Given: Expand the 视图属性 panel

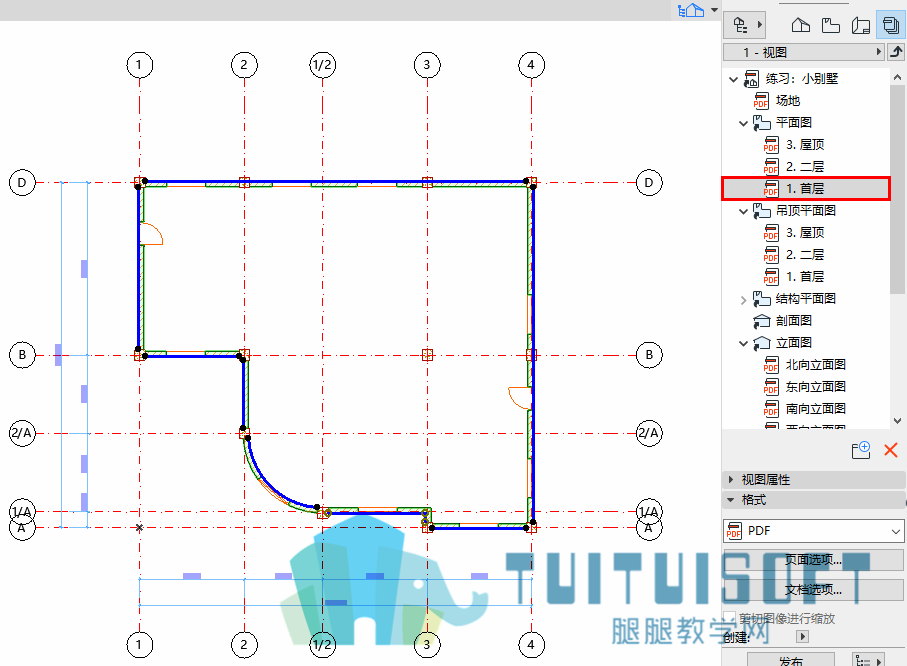Looking at the screenshot, I should [731, 480].
